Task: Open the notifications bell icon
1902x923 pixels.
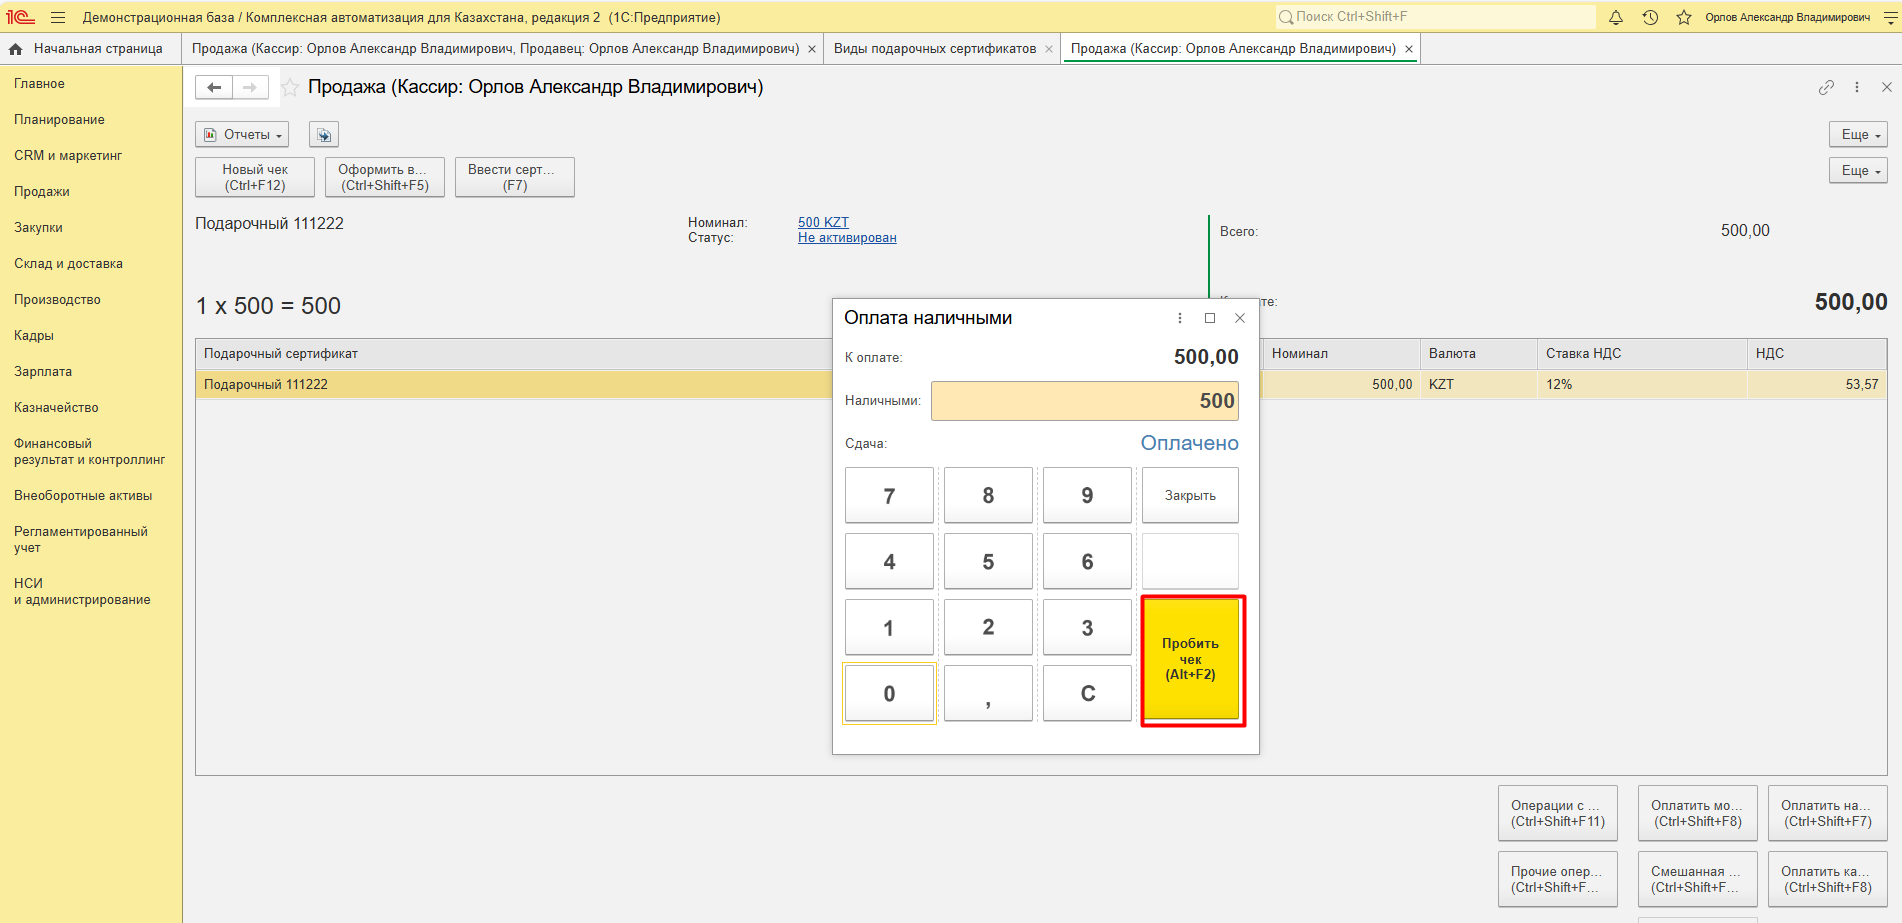Action: [x=1616, y=17]
